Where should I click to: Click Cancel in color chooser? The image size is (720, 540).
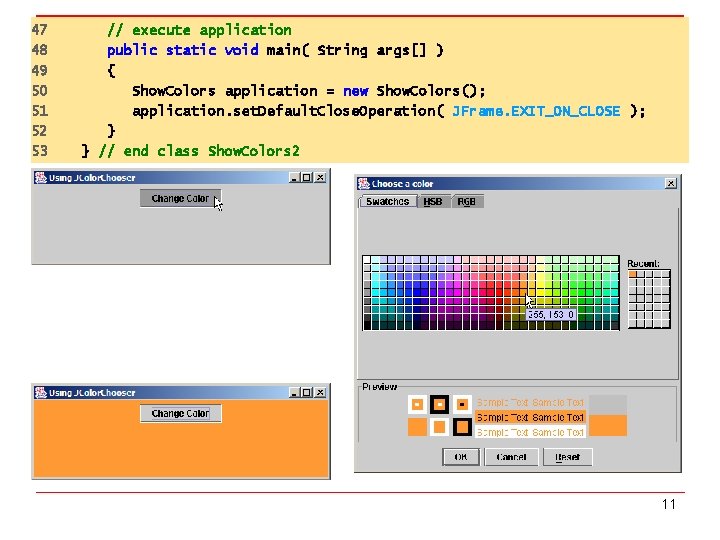(511, 457)
